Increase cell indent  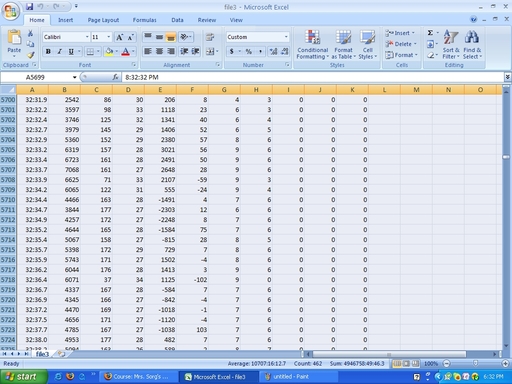coord(195,51)
